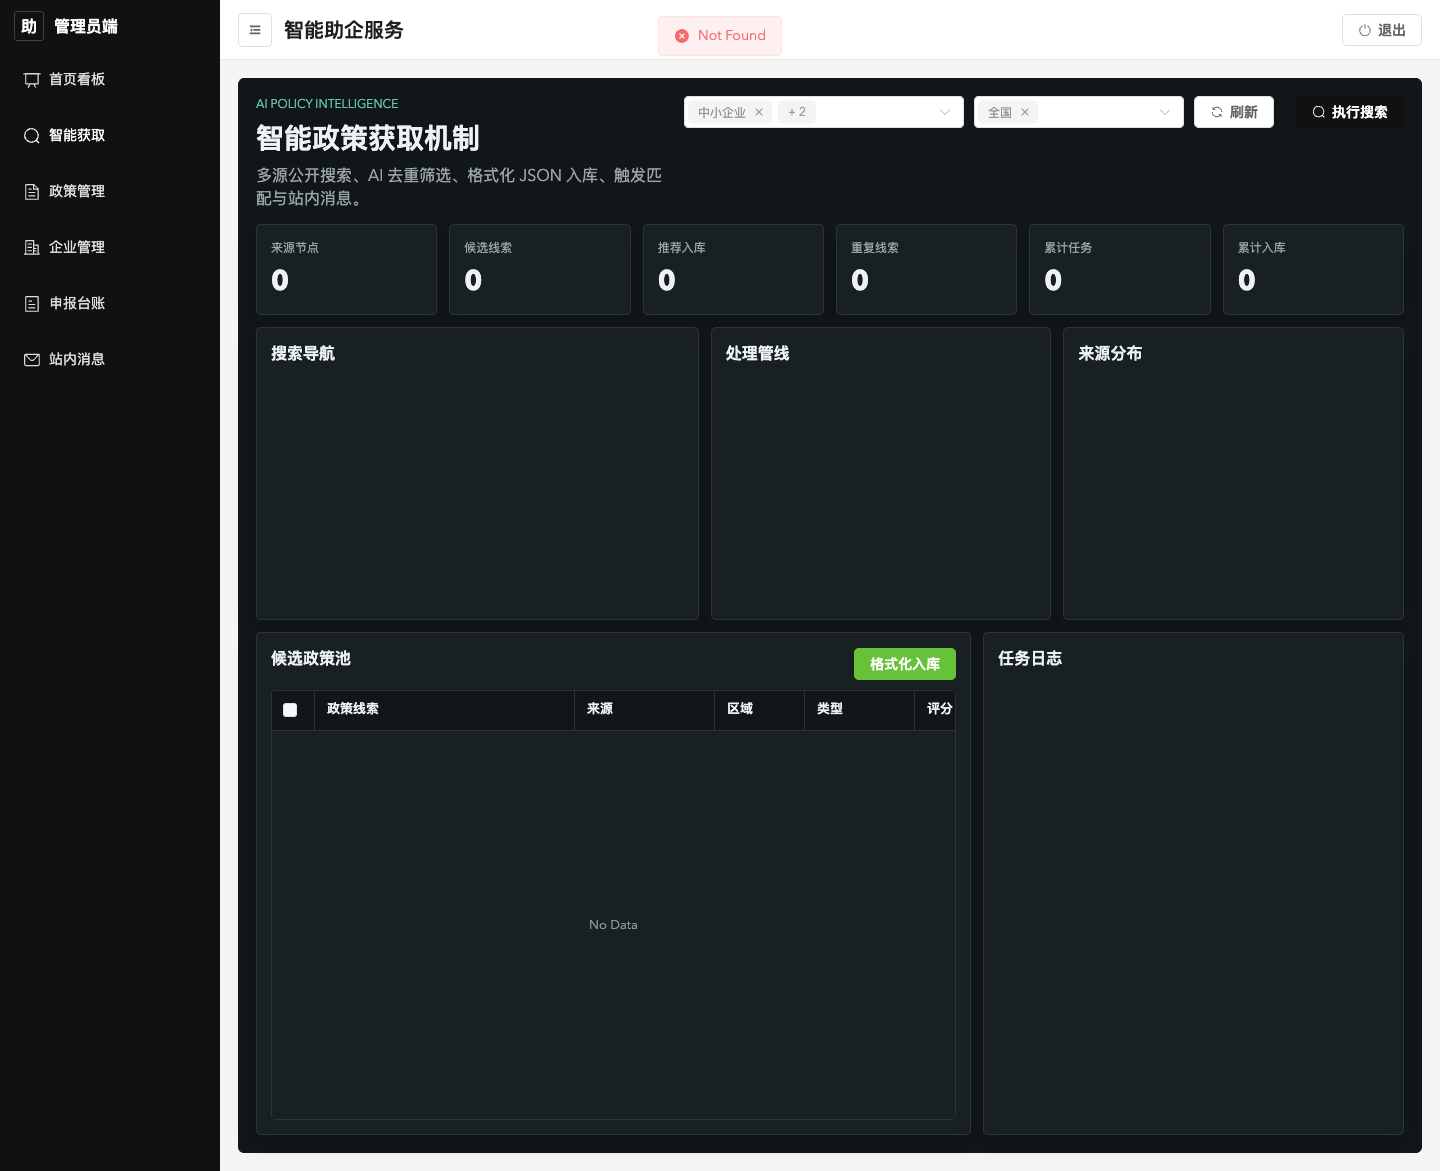The width and height of the screenshot is (1440, 1171).
Task: Click the 任务日志 panel heading
Action: point(1030,658)
